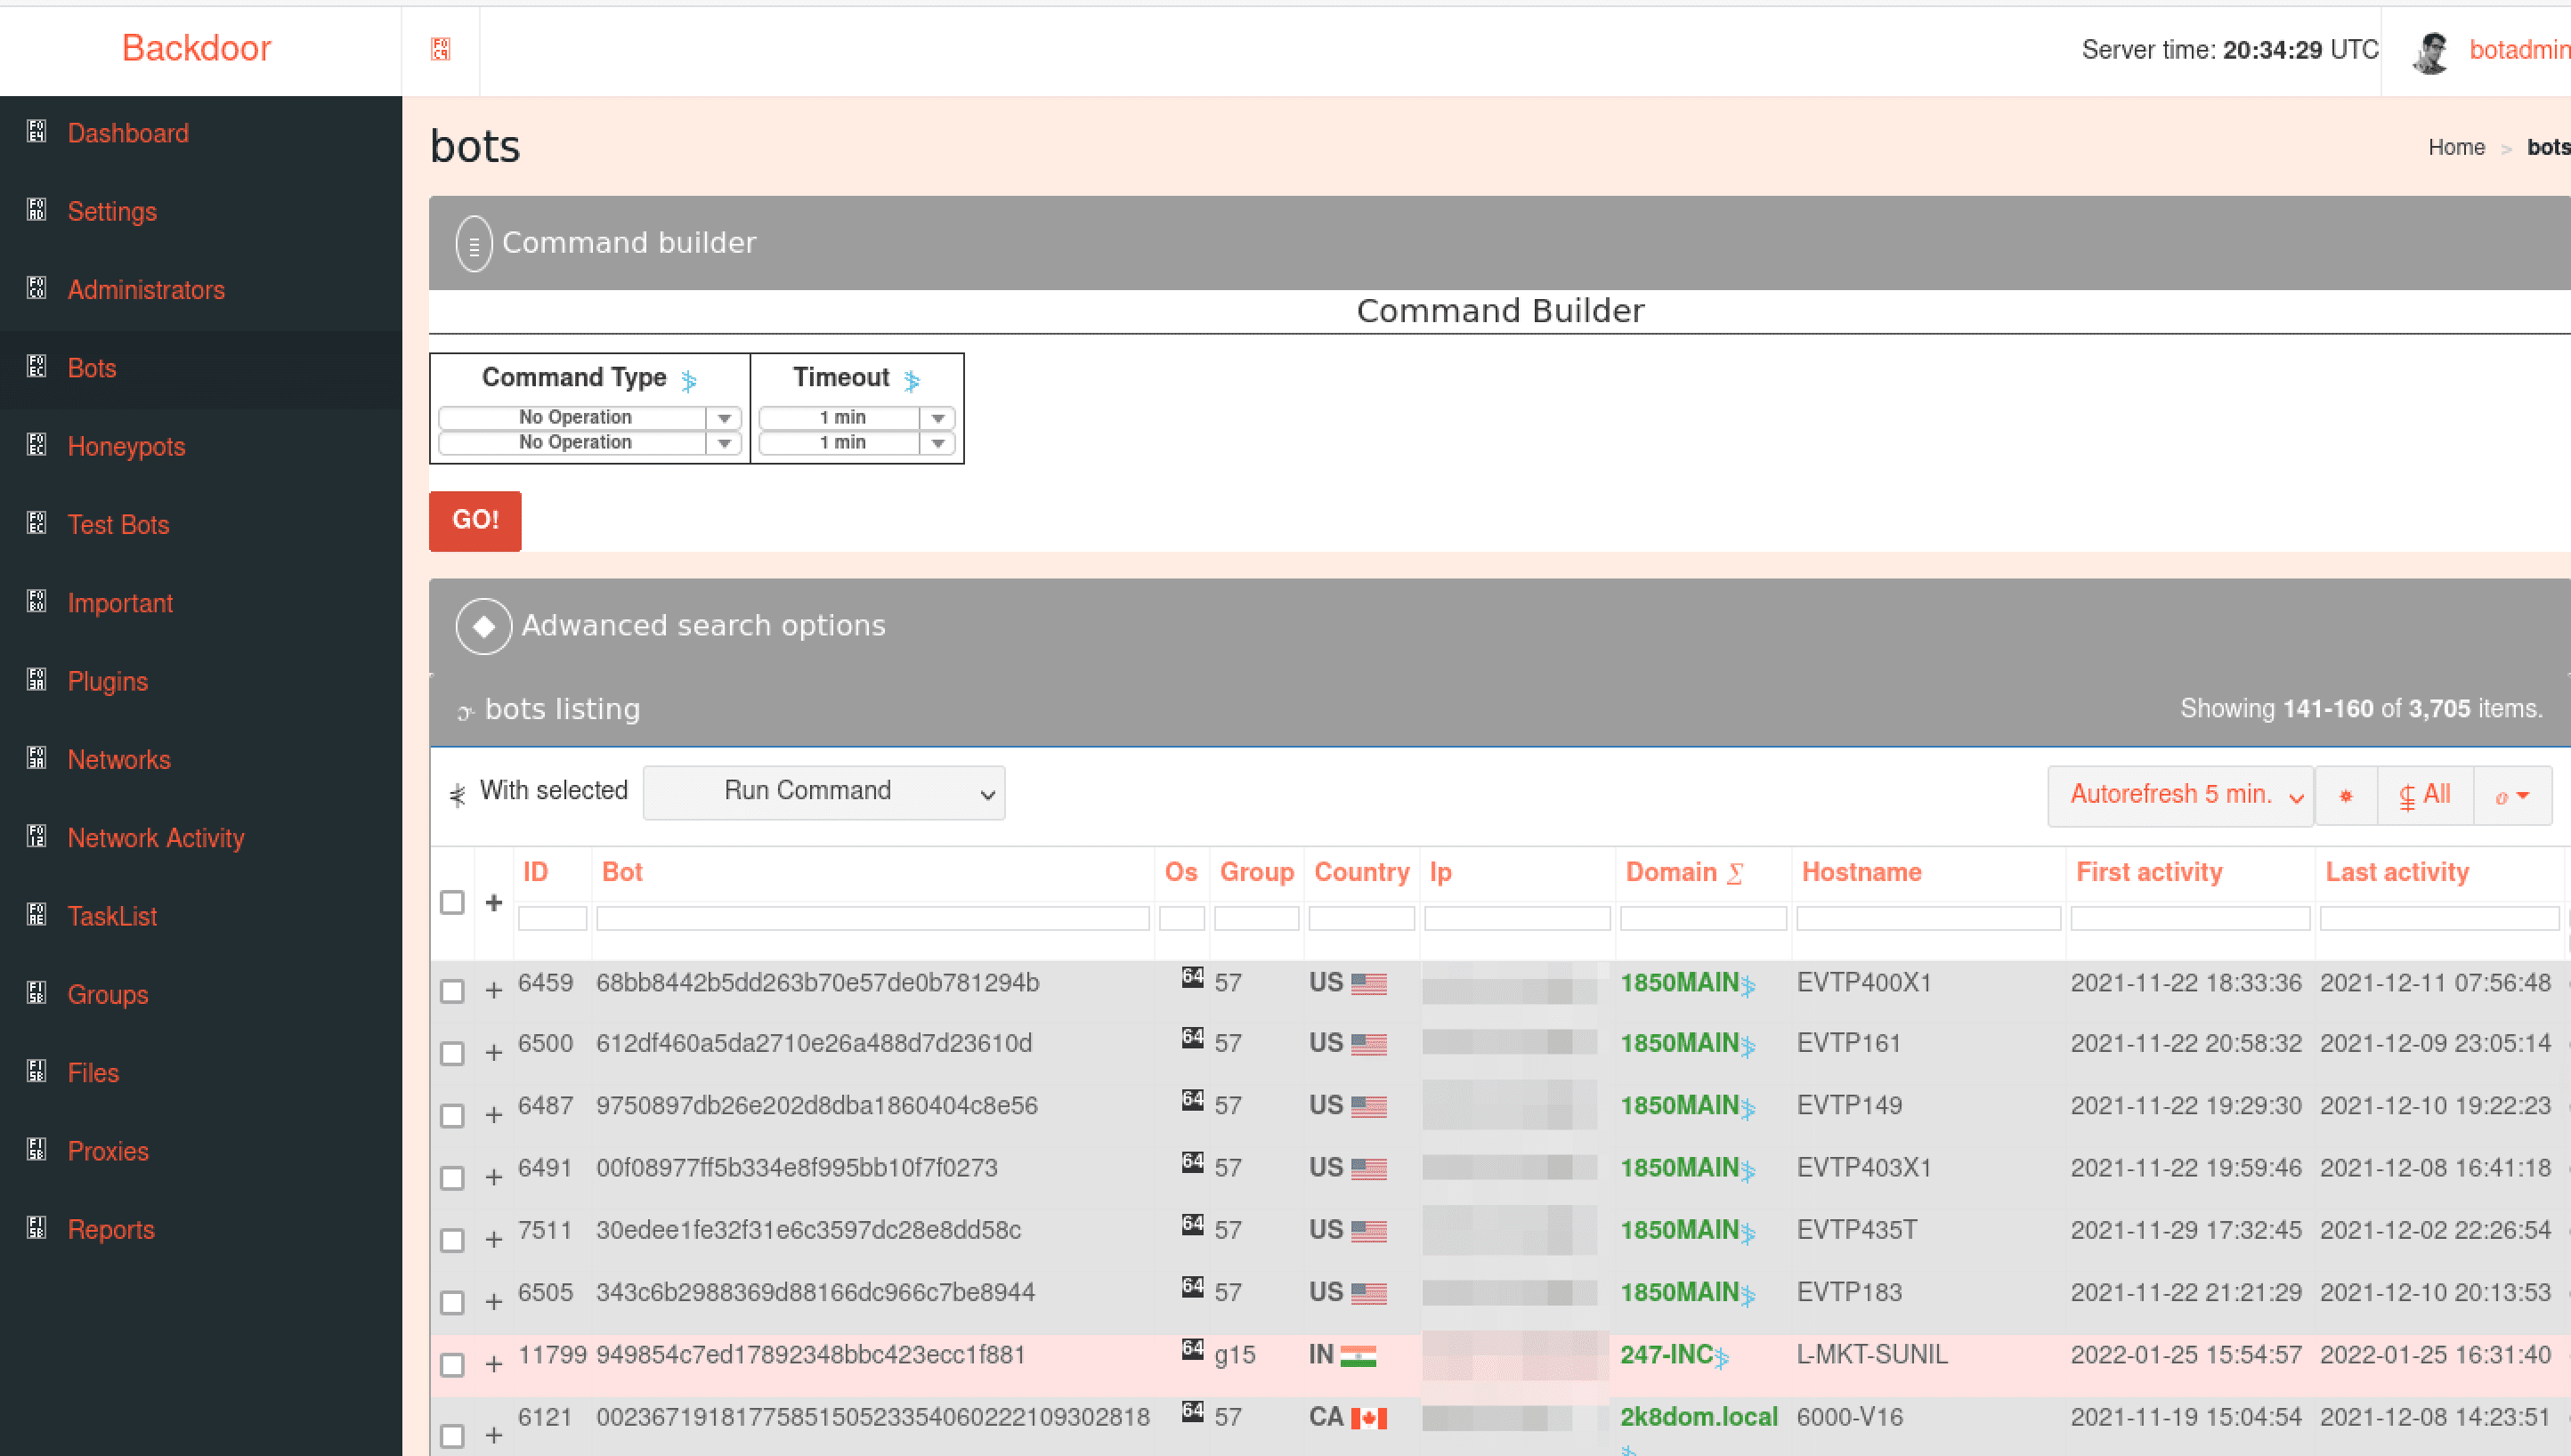The width and height of the screenshot is (2571, 1456).
Task: Click the sigma icon in Domain header
Action: click(x=1735, y=873)
